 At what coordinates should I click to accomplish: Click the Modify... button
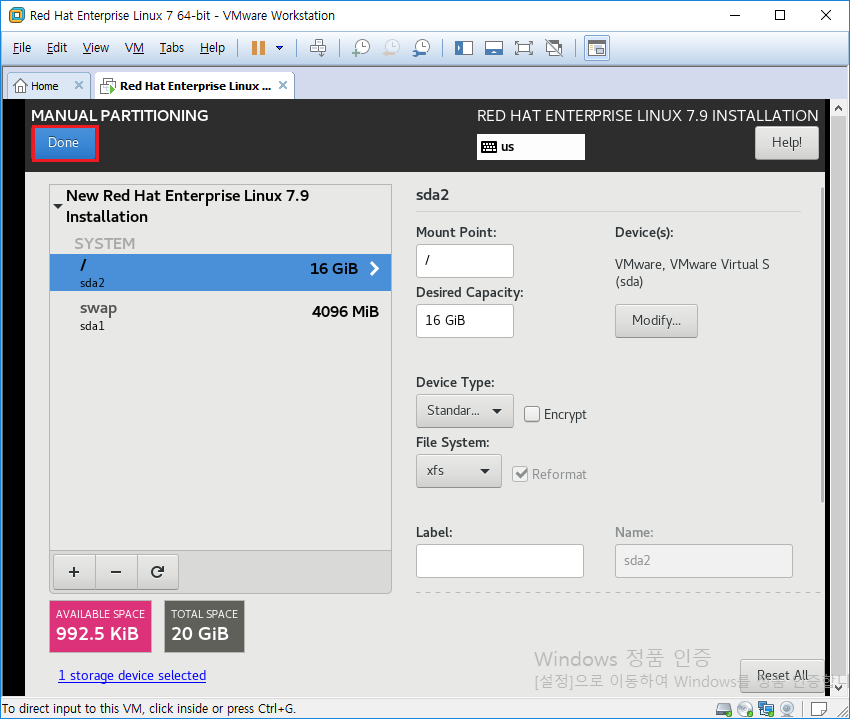pos(656,320)
